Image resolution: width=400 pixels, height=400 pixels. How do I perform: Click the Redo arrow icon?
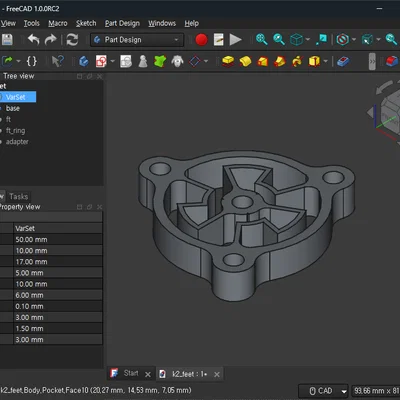pyautogui.click(x=50, y=40)
